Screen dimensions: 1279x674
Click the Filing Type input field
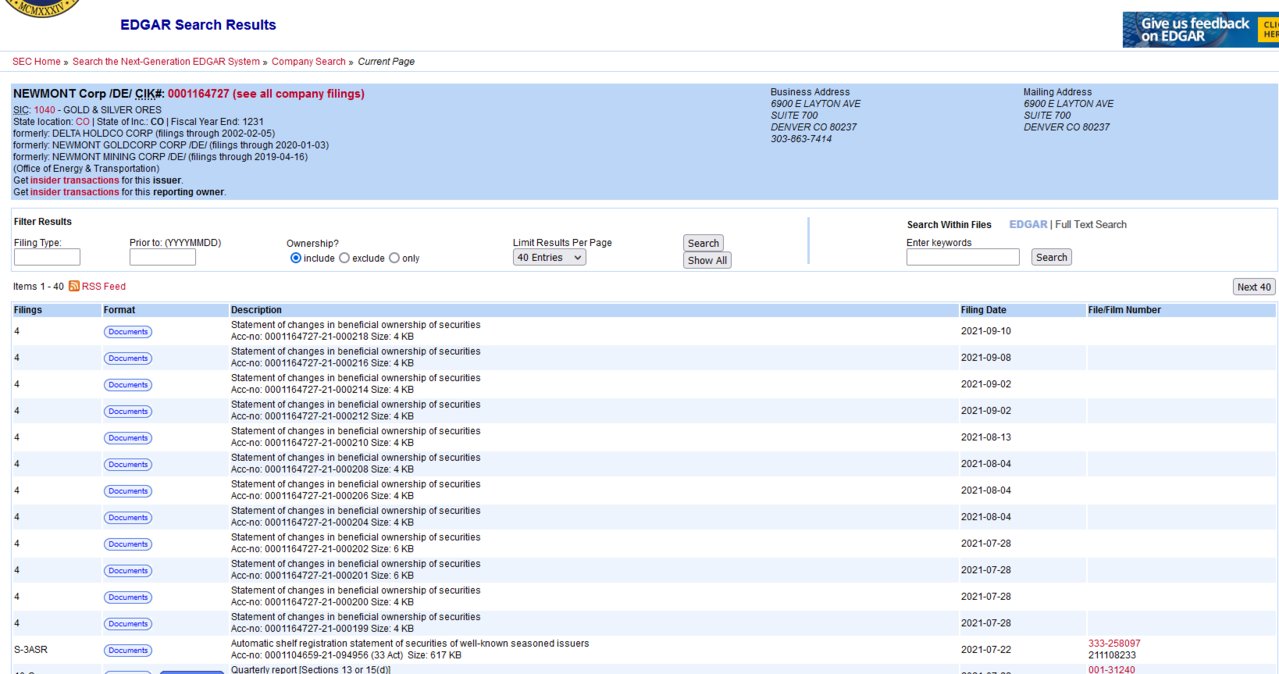click(x=47, y=258)
